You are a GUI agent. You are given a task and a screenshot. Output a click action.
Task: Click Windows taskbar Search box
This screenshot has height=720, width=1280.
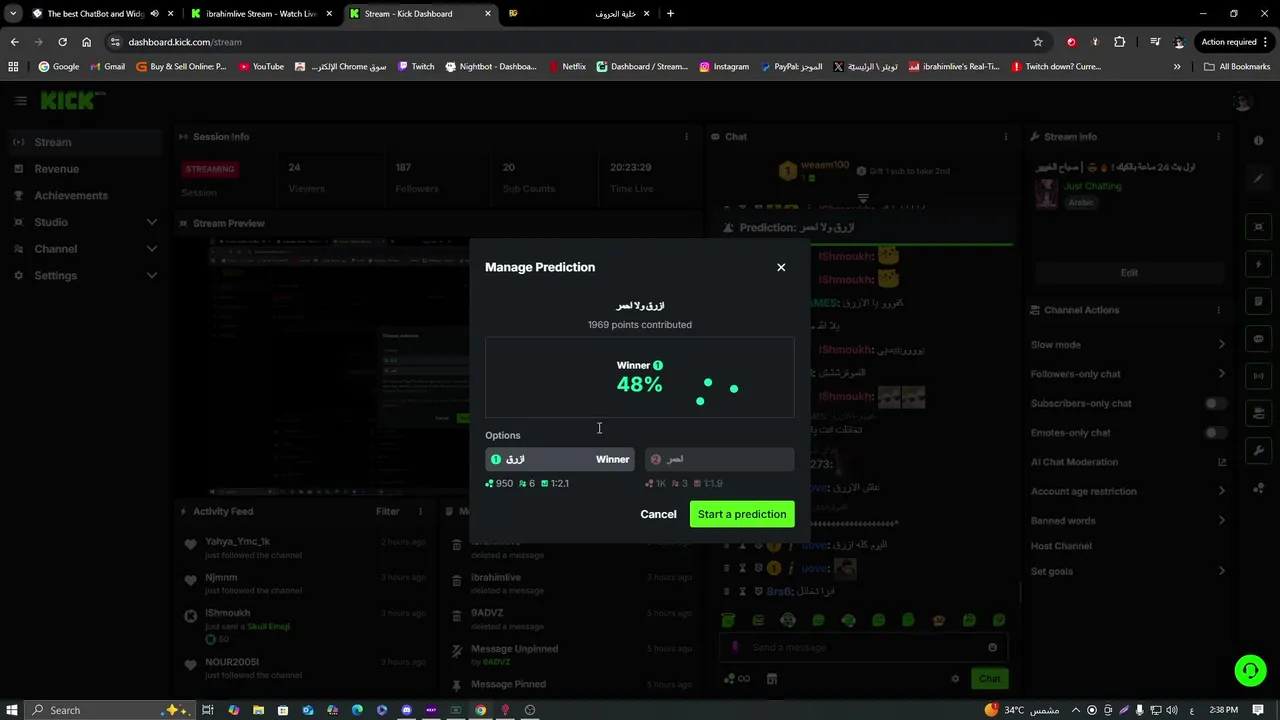pyautogui.click(x=109, y=710)
